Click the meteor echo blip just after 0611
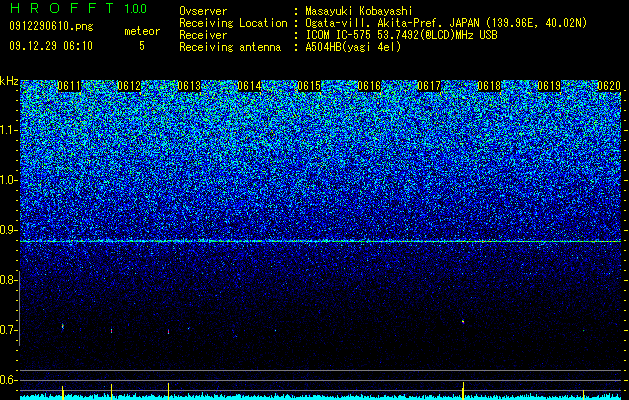This screenshot has width=629, height=400. pyautogui.click(x=63, y=327)
